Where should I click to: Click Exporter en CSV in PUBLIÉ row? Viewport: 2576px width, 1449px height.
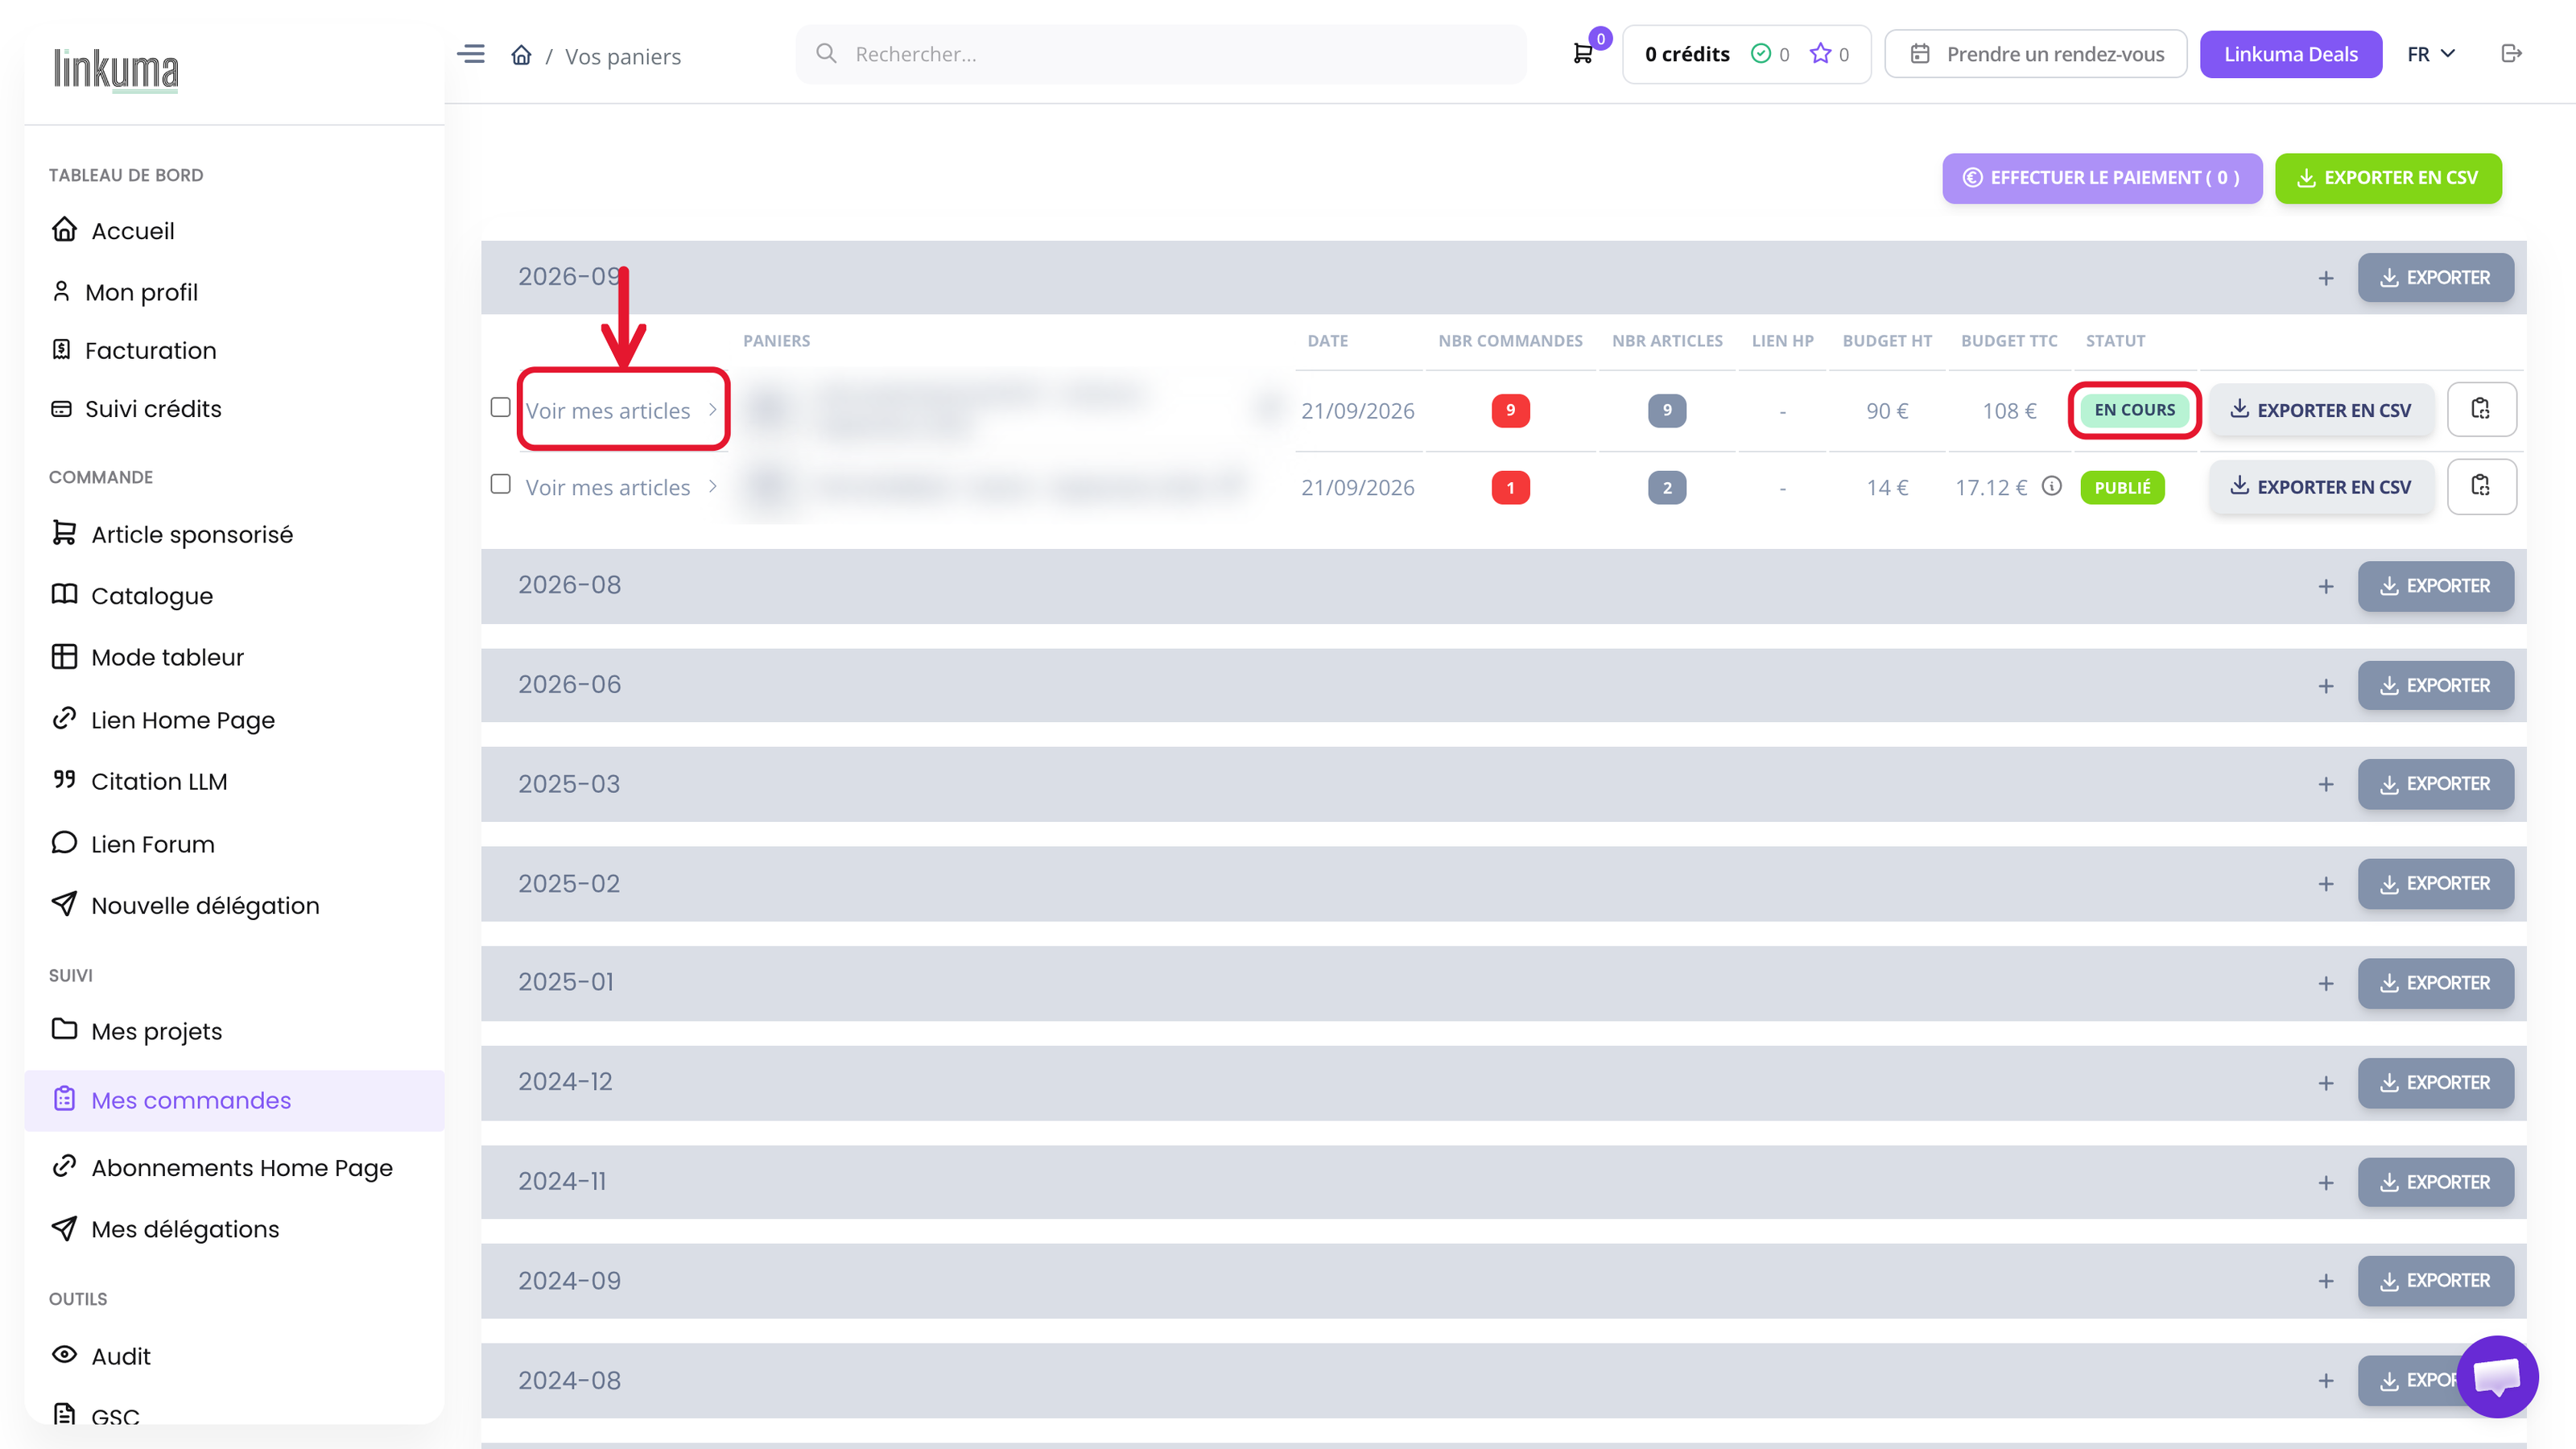click(2321, 487)
